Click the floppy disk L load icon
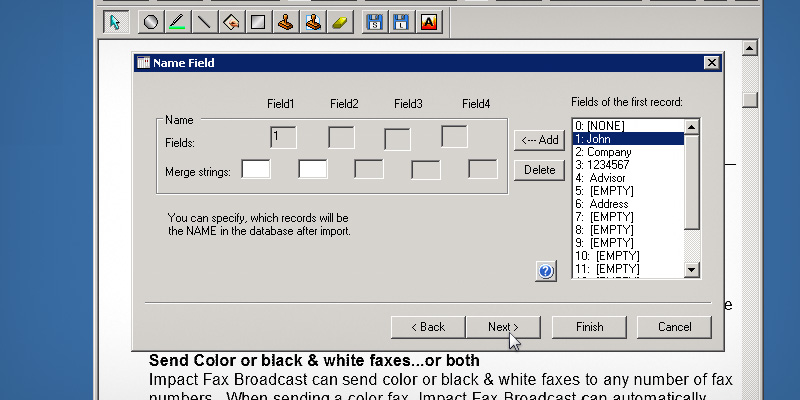The width and height of the screenshot is (800, 400). coord(401,21)
